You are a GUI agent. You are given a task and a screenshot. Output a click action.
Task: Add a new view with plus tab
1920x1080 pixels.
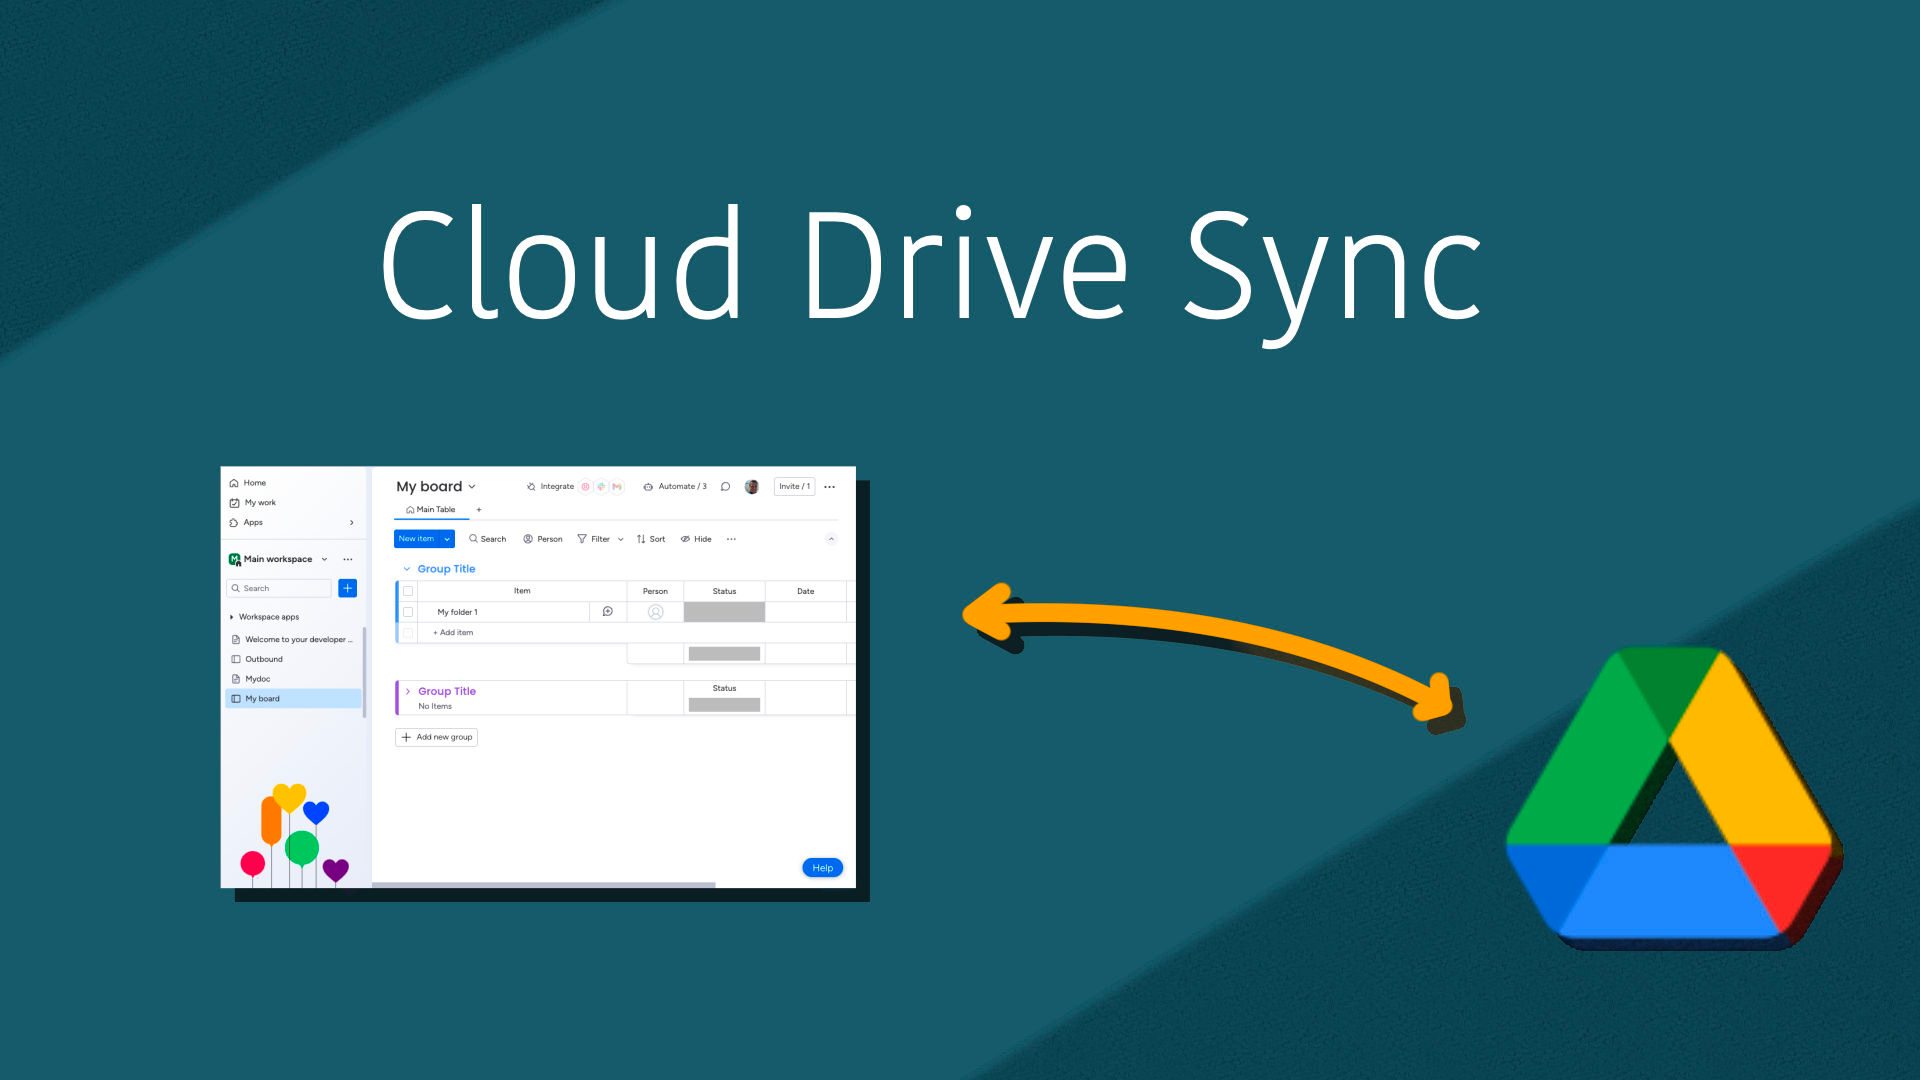coord(479,510)
